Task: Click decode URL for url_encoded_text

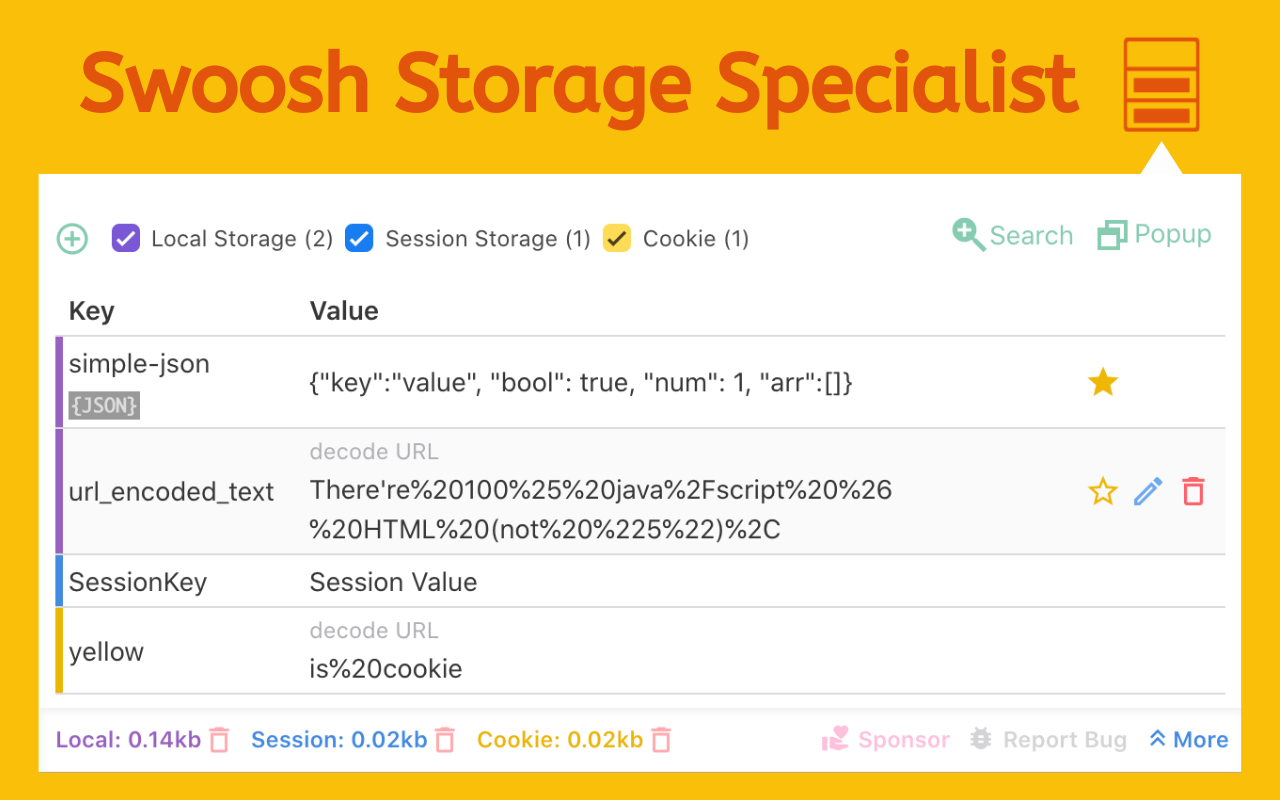Action: 374,451
